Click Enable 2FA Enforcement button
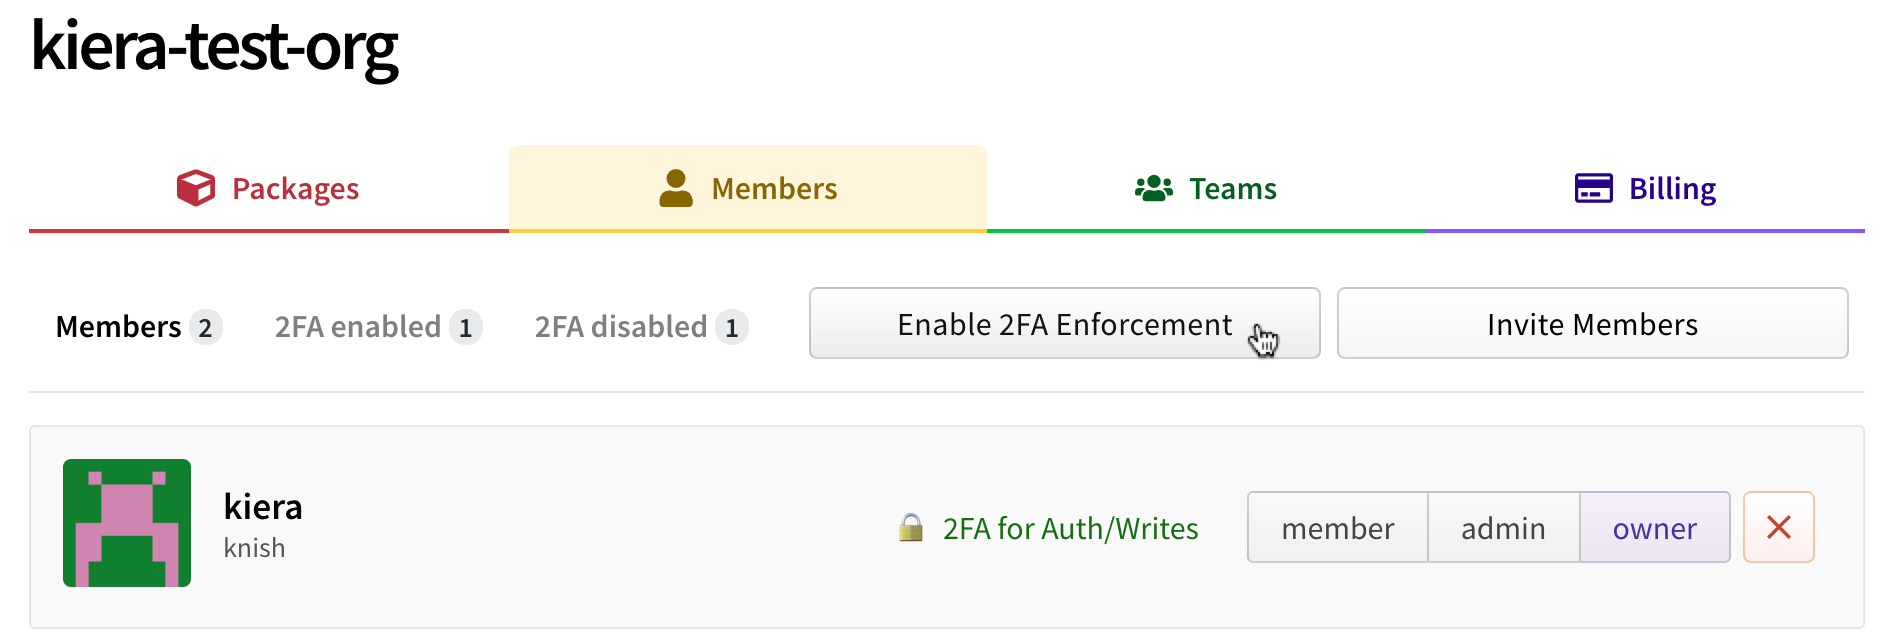 click(1064, 324)
